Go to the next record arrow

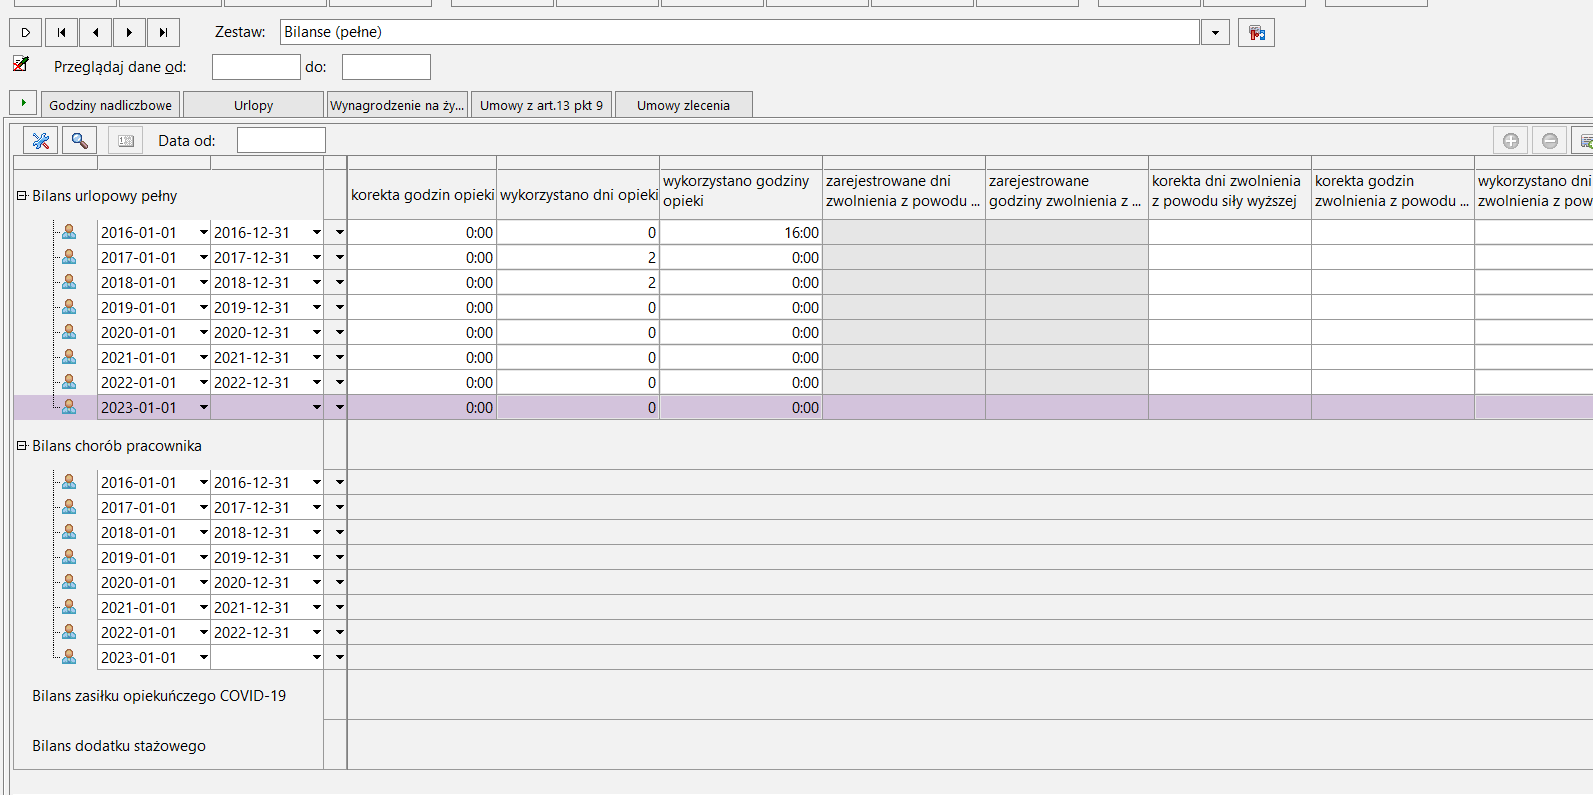coord(129,33)
